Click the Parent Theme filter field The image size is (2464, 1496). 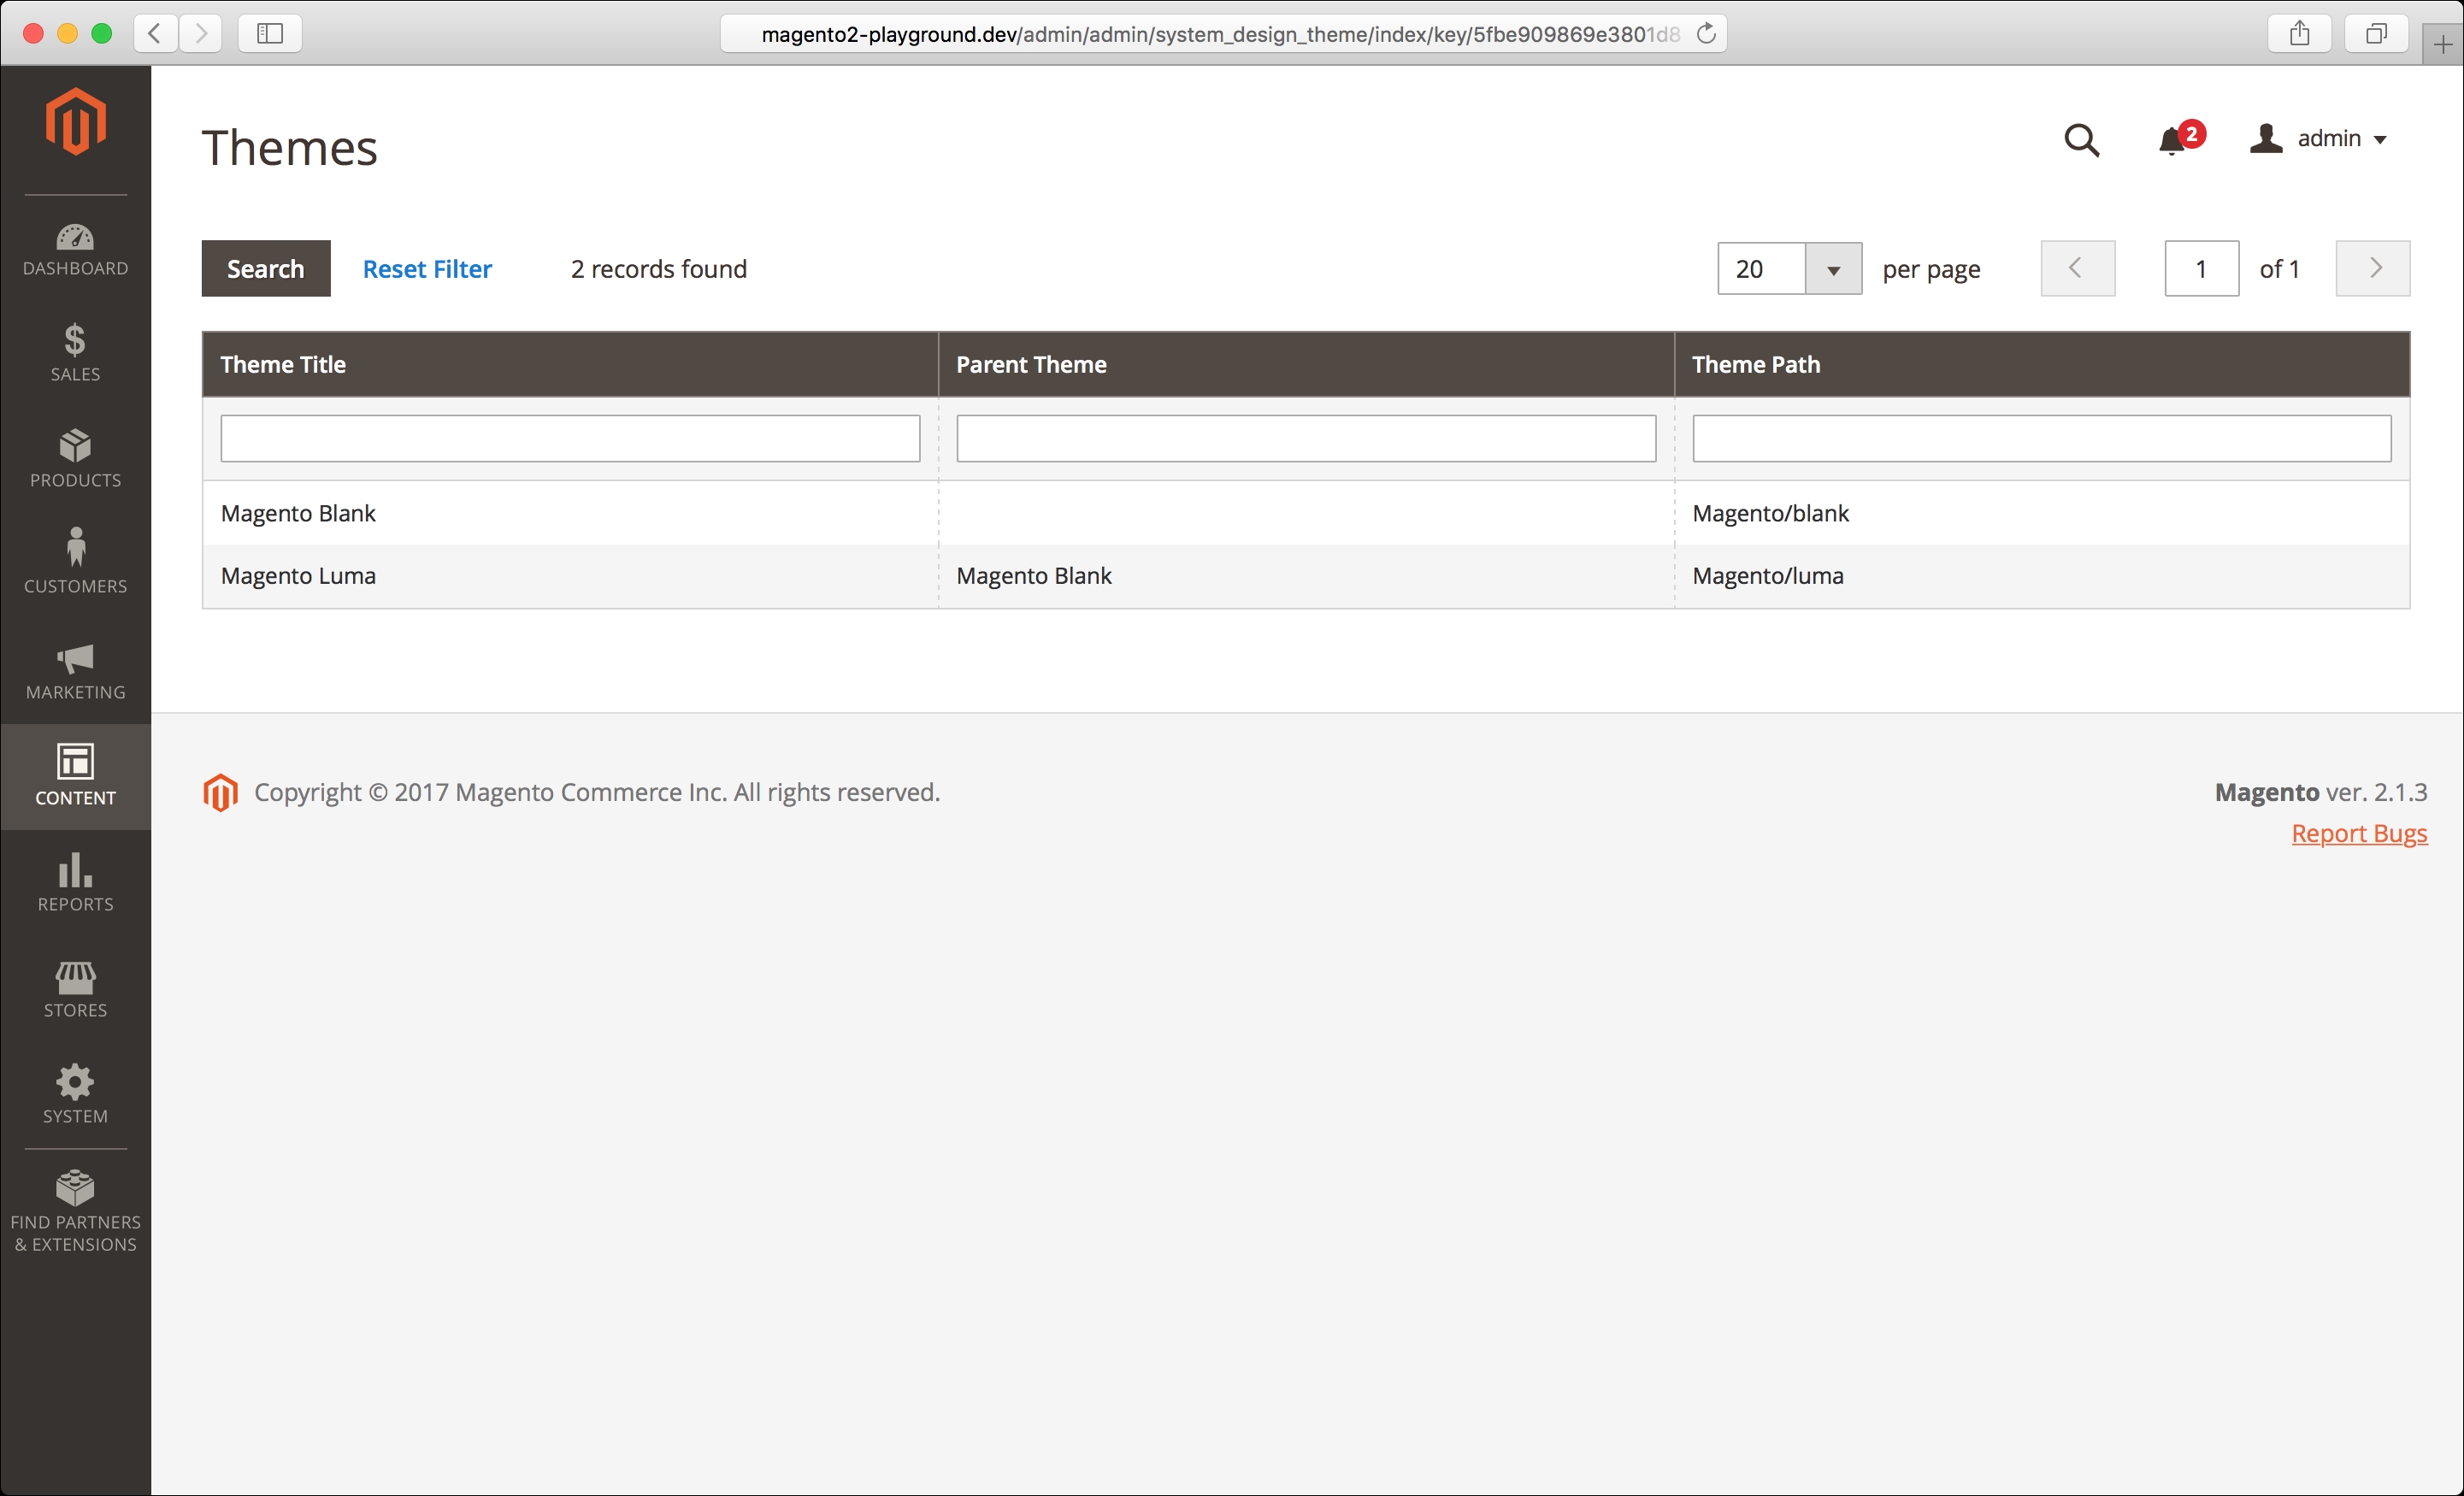[x=1306, y=439]
